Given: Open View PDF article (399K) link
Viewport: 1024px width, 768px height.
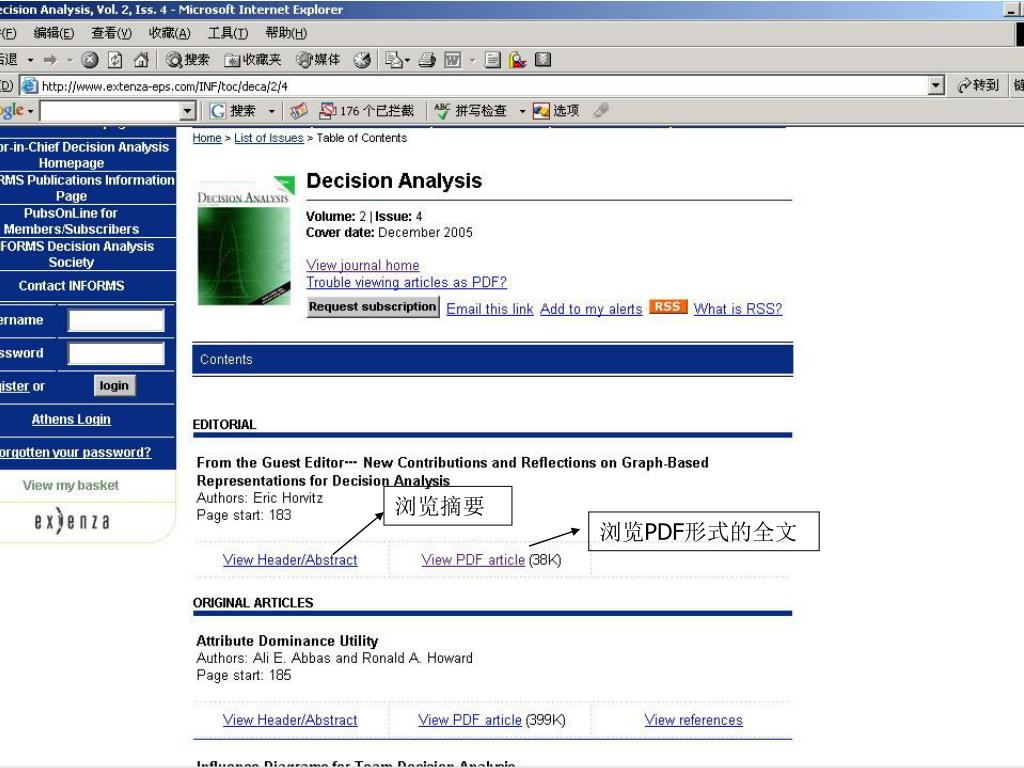Looking at the screenshot, I should point(470,720).
